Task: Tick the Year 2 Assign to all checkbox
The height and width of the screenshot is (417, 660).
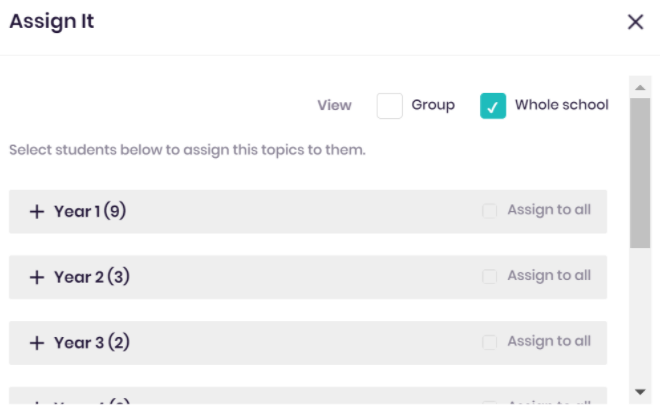Action: [490, 276]
